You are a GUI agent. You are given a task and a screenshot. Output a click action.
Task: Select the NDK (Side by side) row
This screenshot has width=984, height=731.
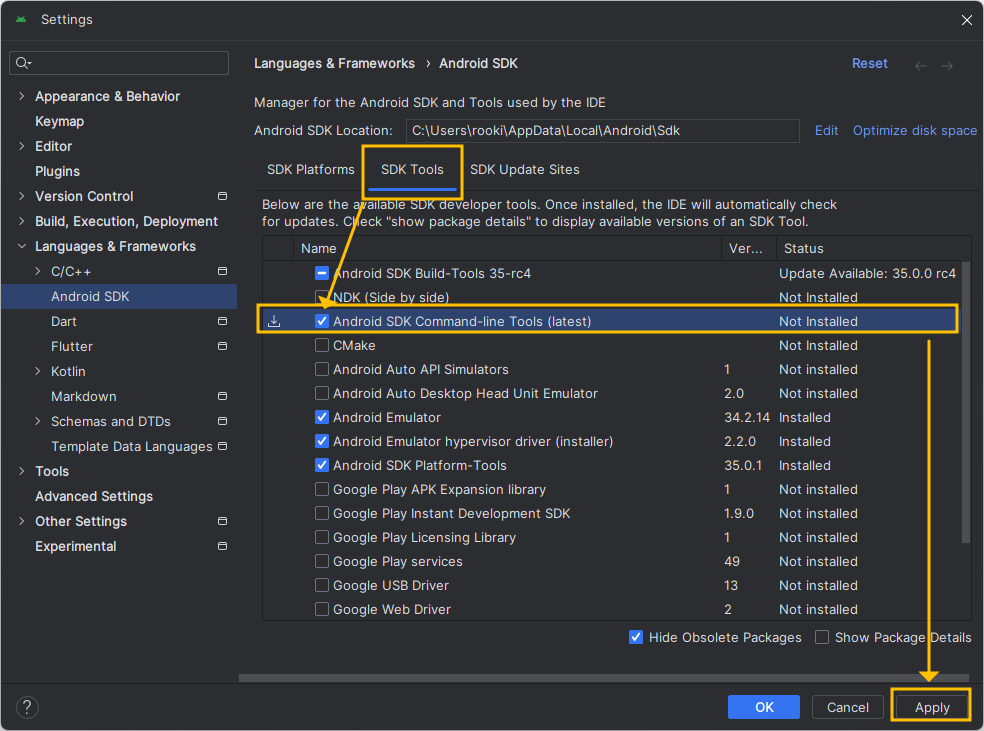[x=612, y=297]
